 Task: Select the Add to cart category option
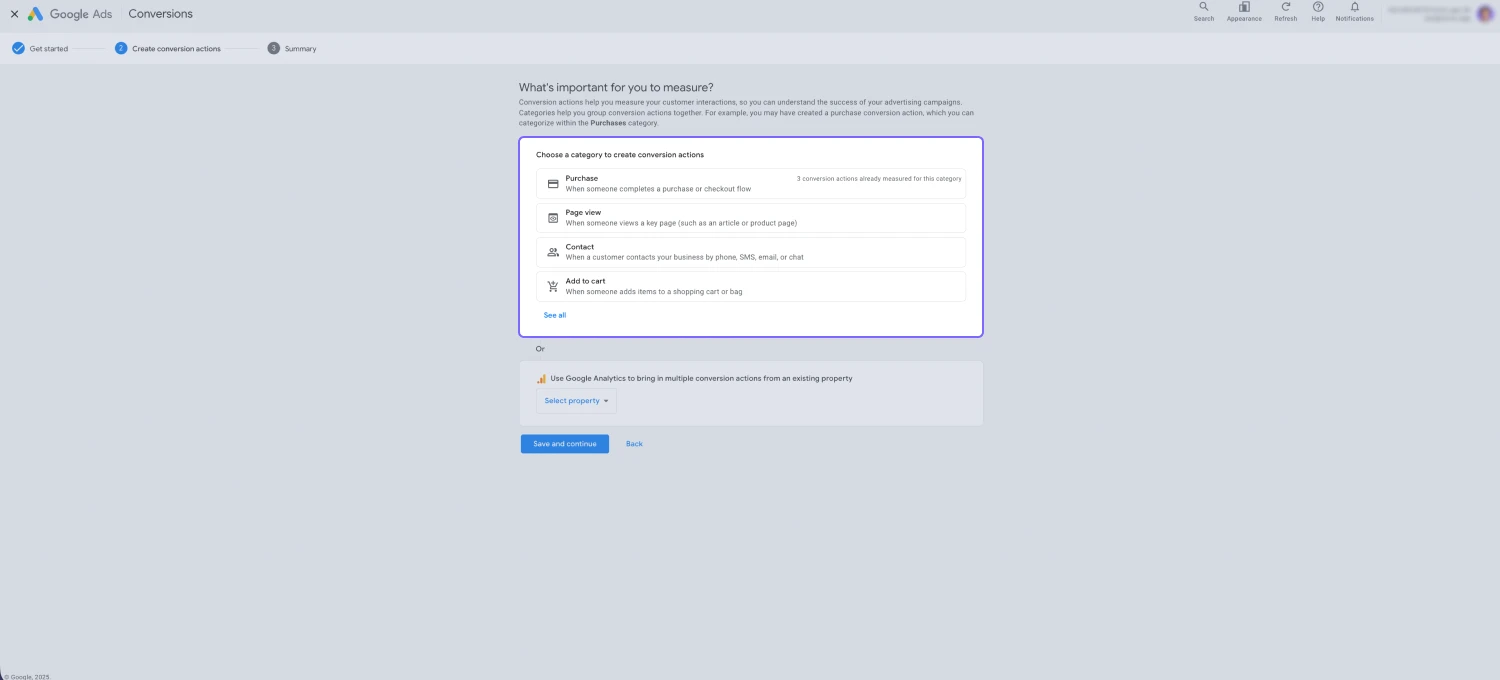750,286
